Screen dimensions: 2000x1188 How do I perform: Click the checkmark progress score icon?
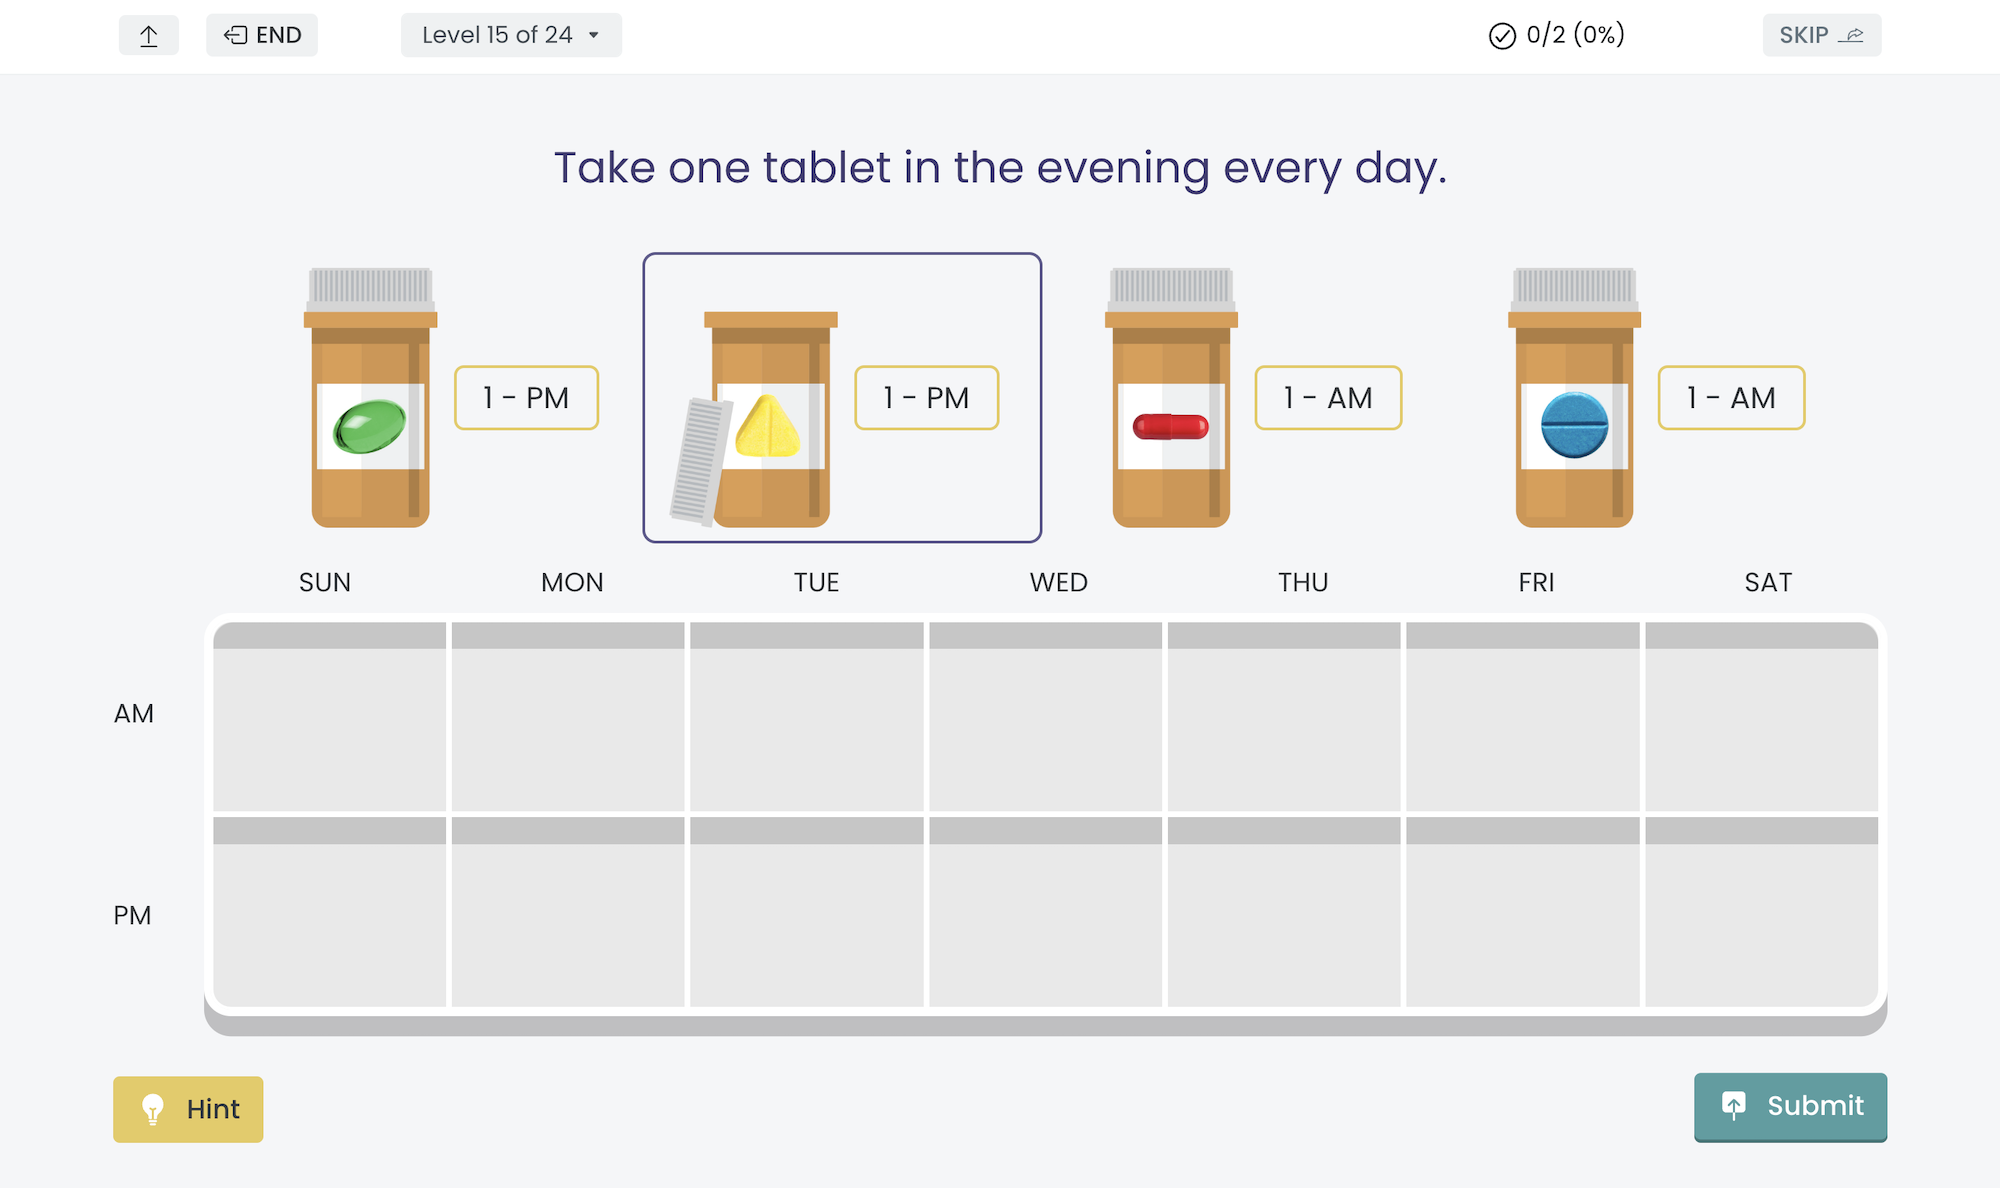click(x=1502, y=36)
